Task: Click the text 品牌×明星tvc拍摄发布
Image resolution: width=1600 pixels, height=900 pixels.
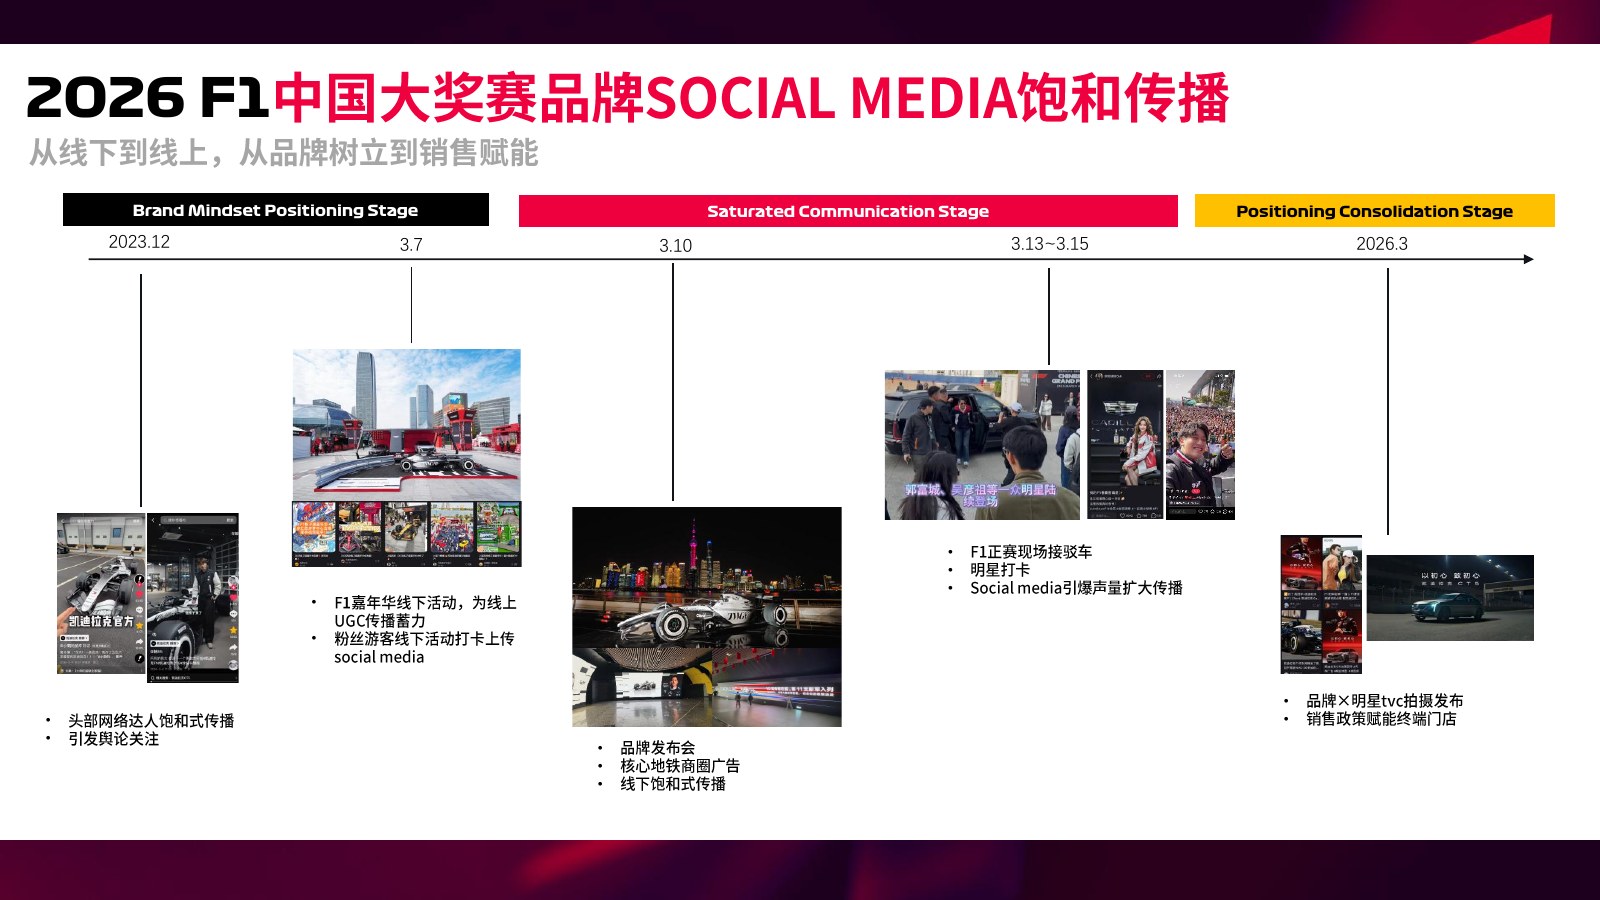Action: coord(1385,701)
